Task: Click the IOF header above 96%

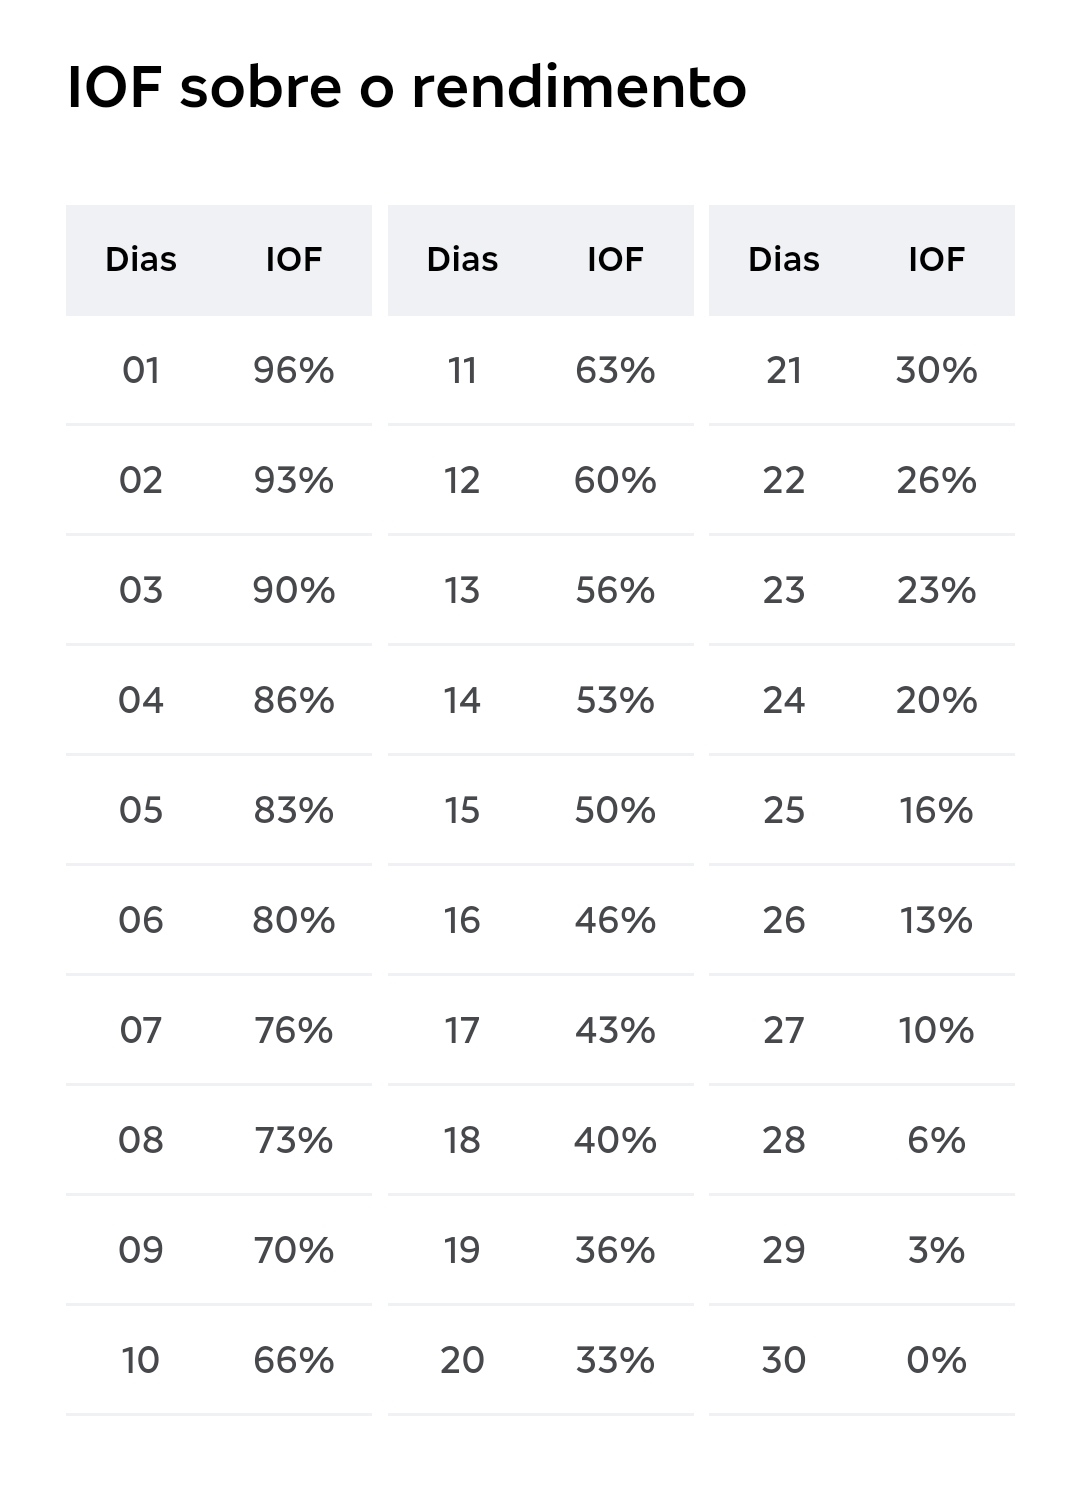Action: (x=294, y=260)
